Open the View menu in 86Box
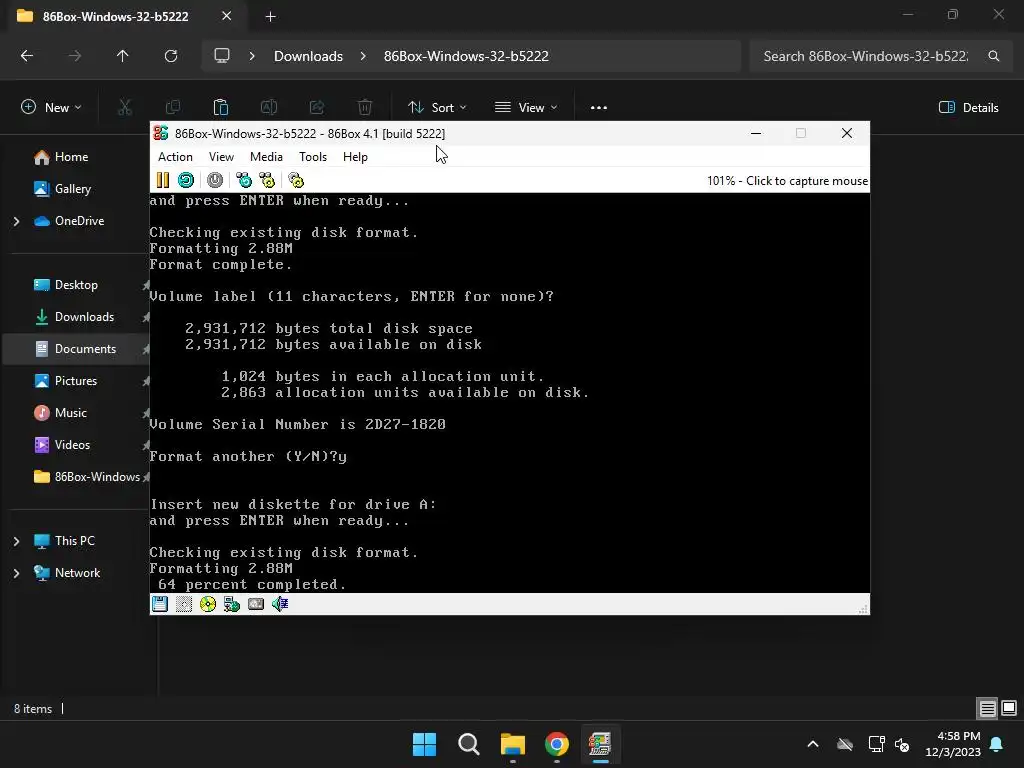 click(221, 157)
